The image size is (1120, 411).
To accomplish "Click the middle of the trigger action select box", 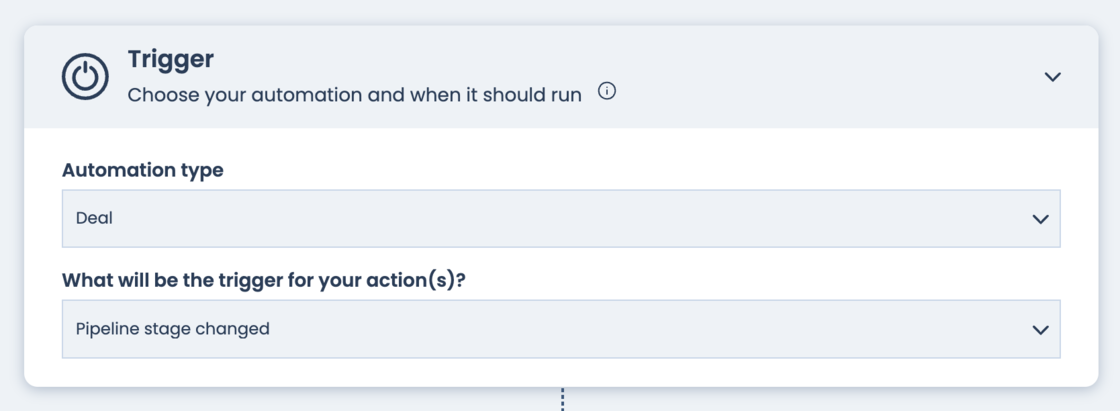I will 560,329.
